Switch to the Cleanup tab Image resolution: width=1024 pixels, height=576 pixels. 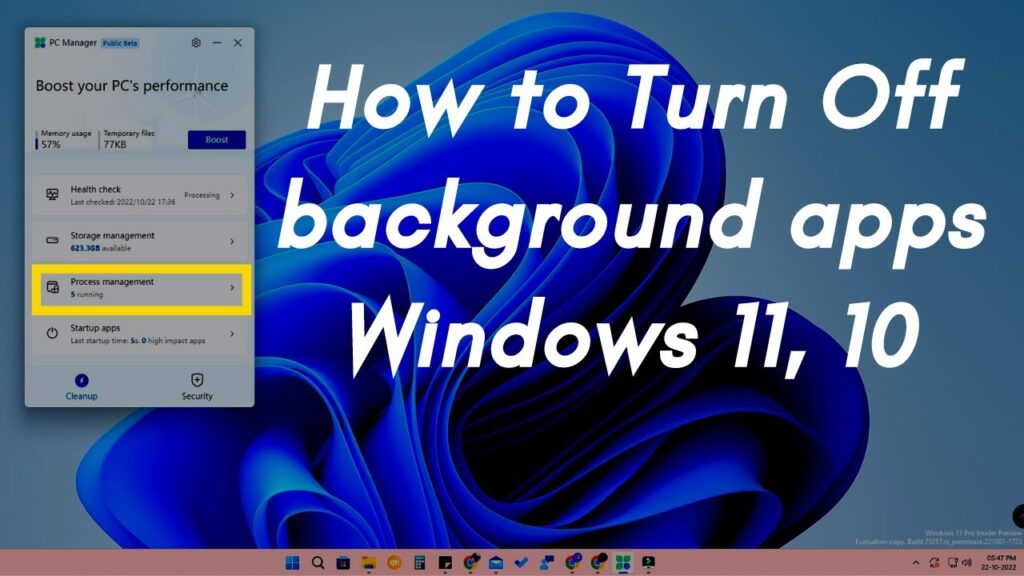(x=82, y=387)
